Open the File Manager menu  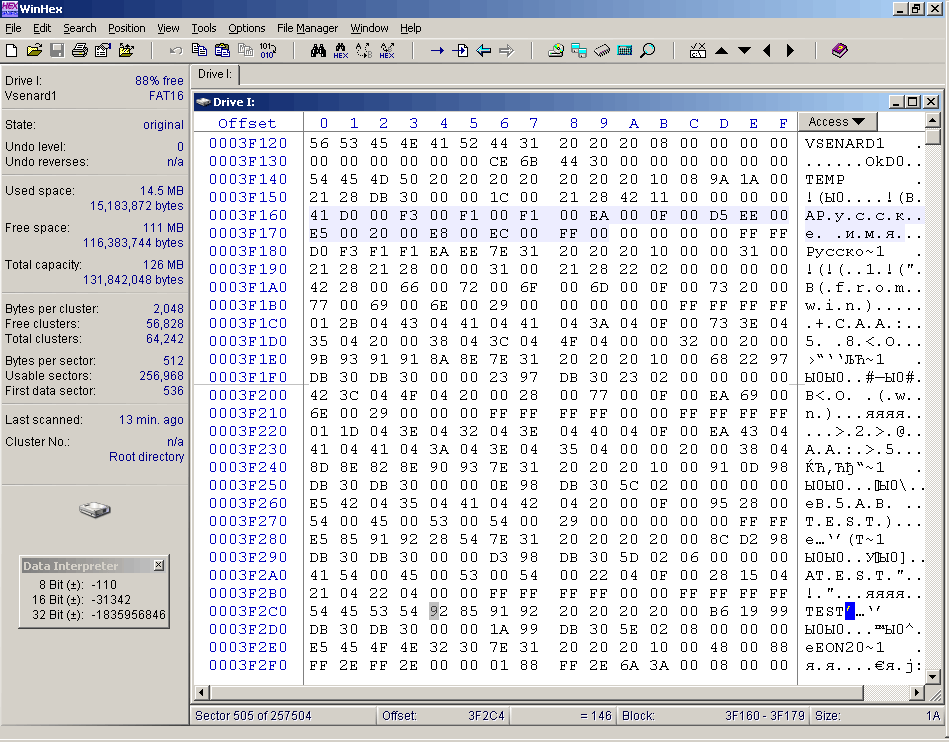[x=307, y=28]
